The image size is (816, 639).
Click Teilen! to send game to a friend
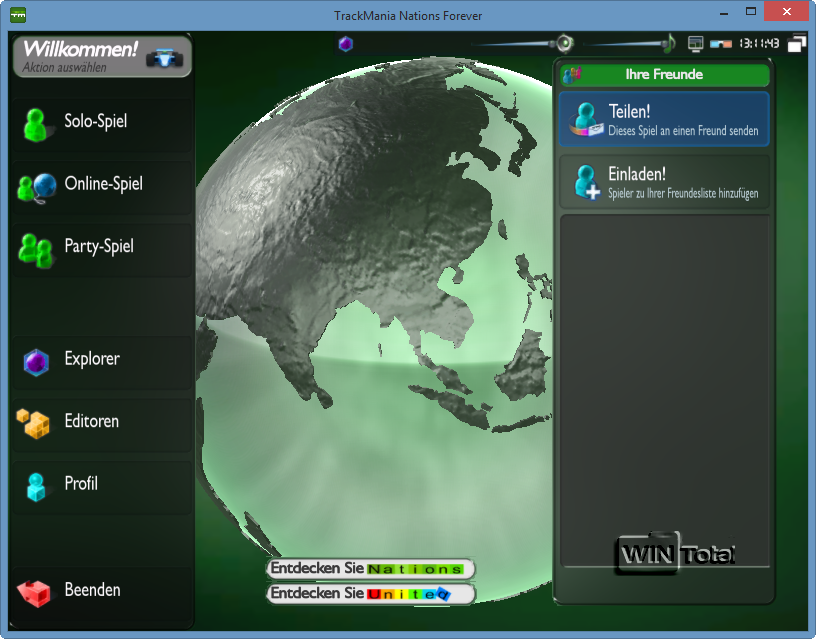[664, 120]
